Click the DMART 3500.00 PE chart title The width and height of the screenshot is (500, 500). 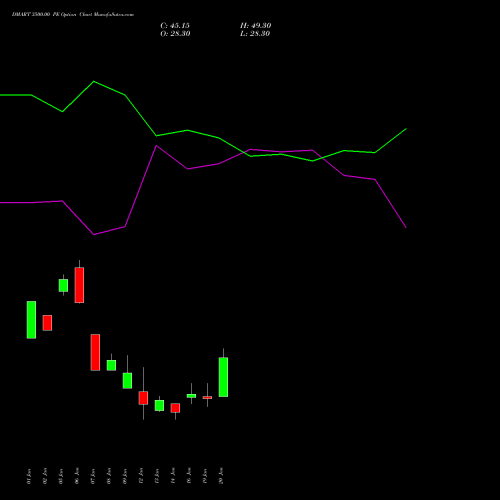[x=73, y=15]
